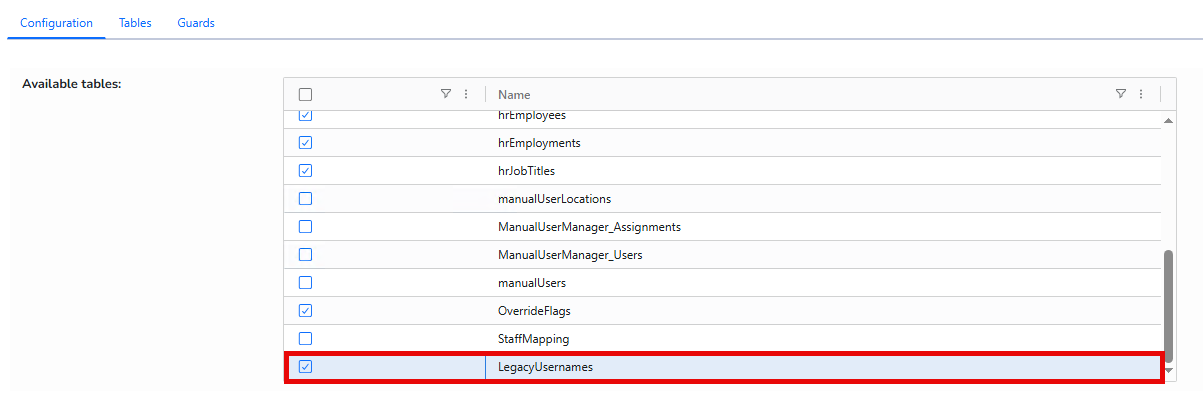The width and height of the screenshot is (1203, 396).
Task: Open column menu dots in Name column header
Action: coord(1141,94)
